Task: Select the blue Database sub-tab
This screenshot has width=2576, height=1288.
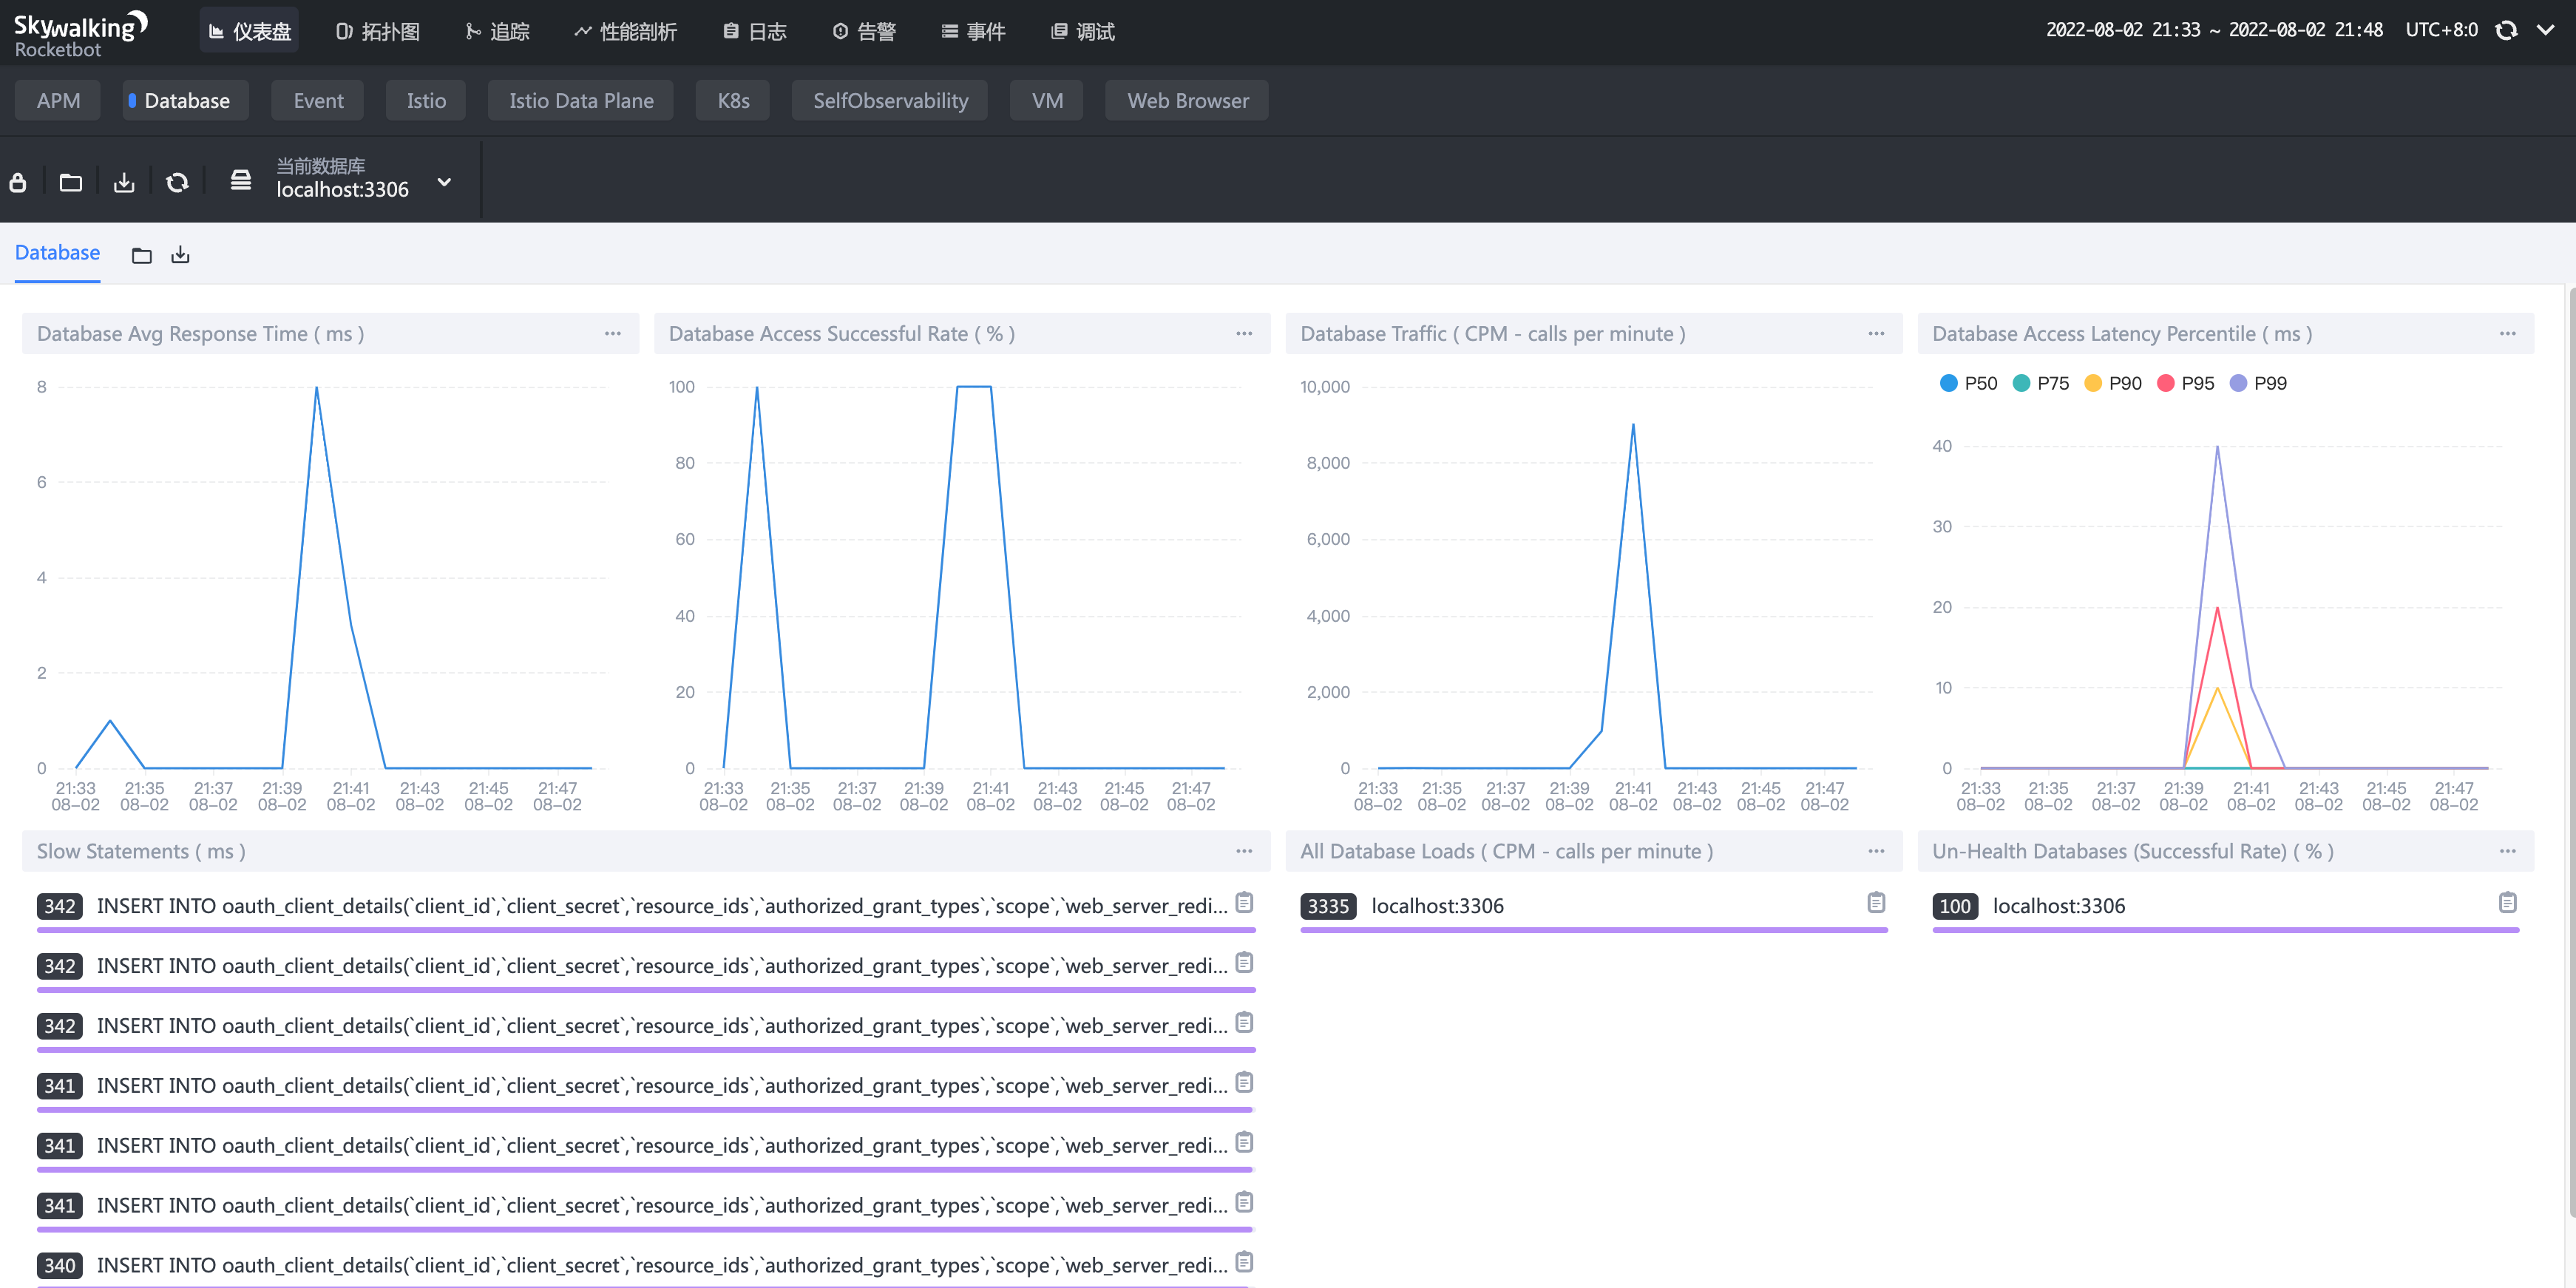Action: point(57,253)
